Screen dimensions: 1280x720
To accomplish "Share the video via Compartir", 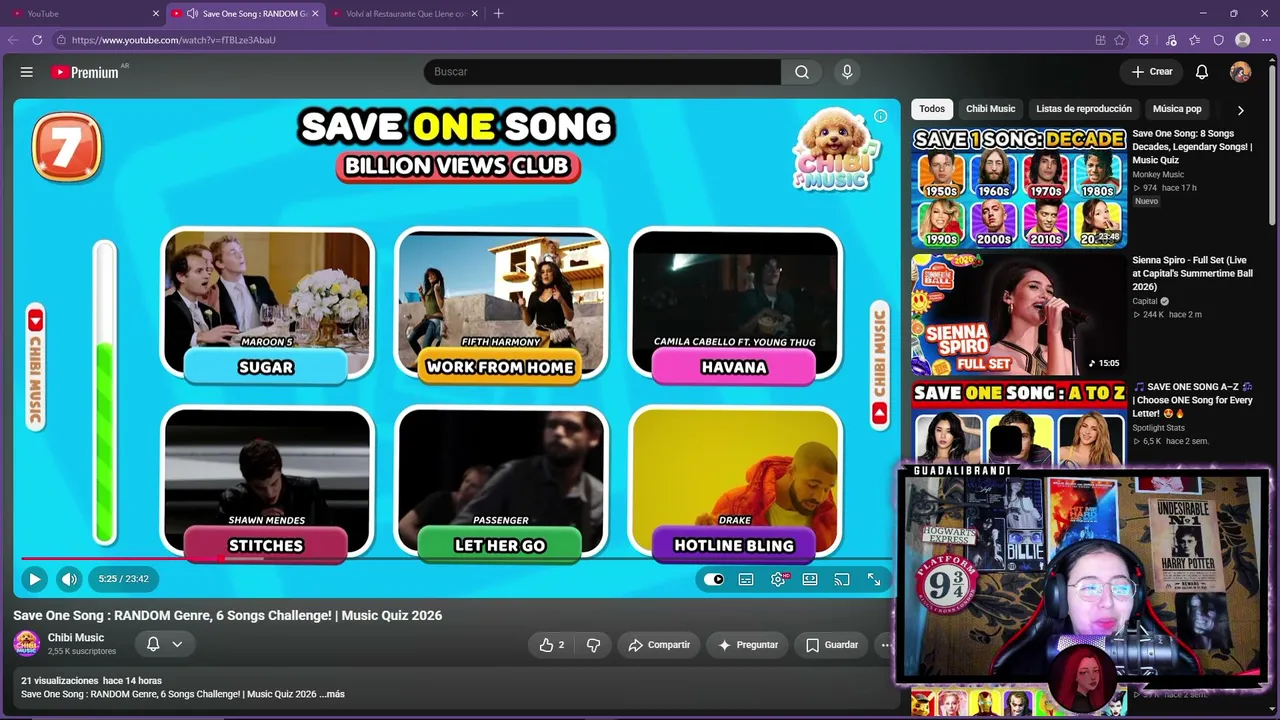I will coord(659,645).
